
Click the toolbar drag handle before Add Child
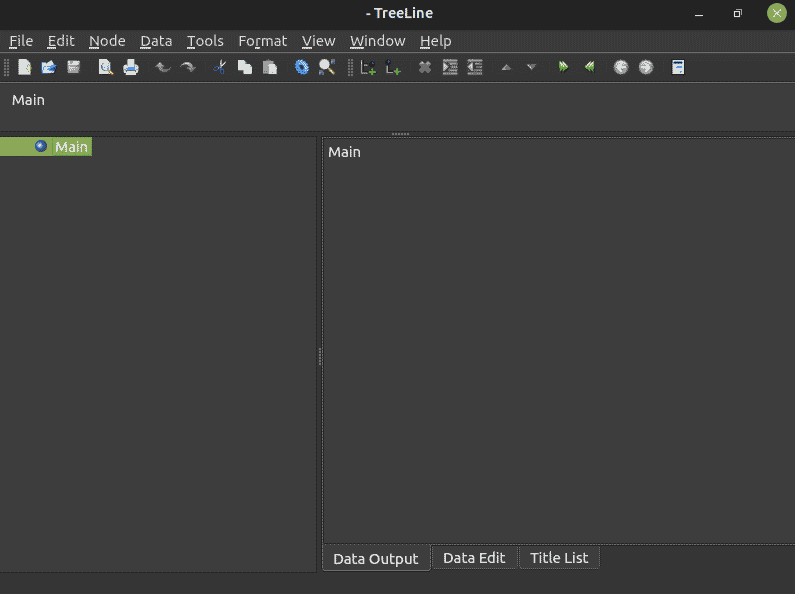click(350, 67)
